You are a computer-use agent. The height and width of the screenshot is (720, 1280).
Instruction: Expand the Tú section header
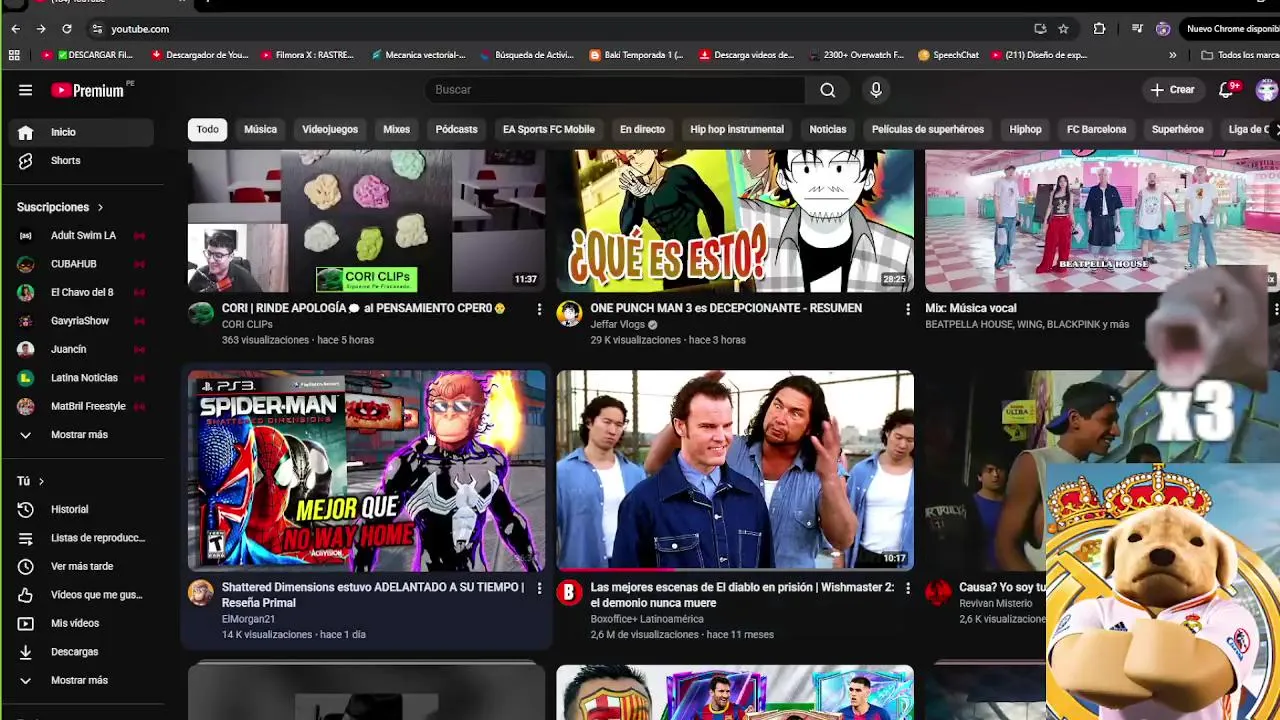(x=31, y=481)
